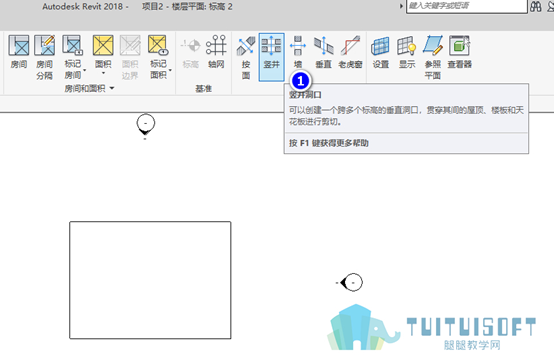
Task: Click the right elevation marker symbol
Action: (x=351, y=282)
